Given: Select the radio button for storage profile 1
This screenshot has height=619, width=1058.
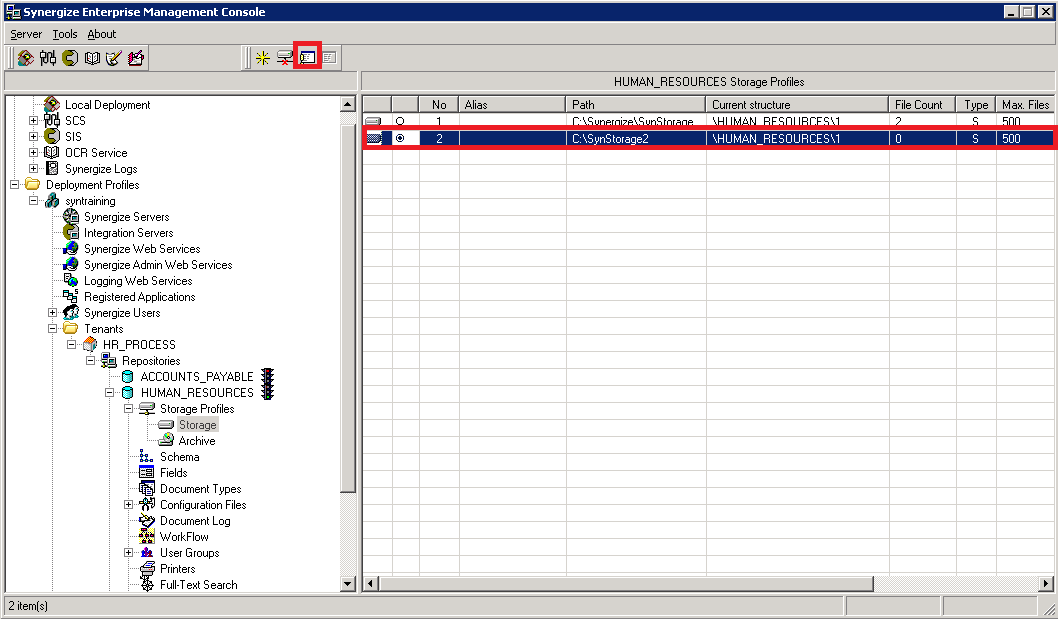Looking at the screenshot, I should (x=400, y=122).
